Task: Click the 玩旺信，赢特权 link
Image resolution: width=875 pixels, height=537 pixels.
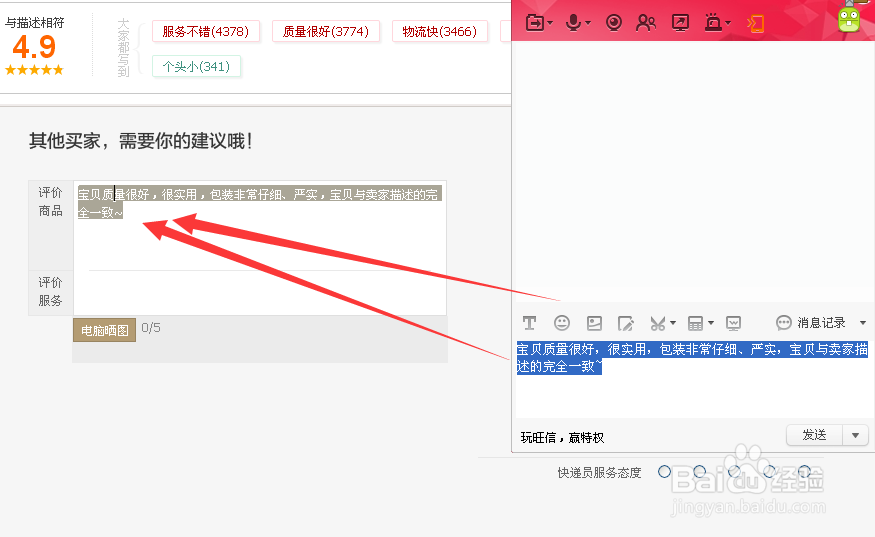Action: 562,438
